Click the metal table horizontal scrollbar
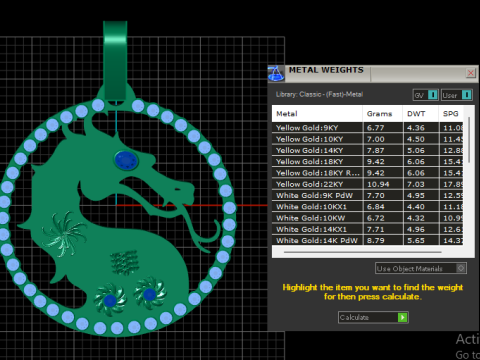Image resolution: width=480 pixels, height=360 pixels. click(x=363, y=252)
